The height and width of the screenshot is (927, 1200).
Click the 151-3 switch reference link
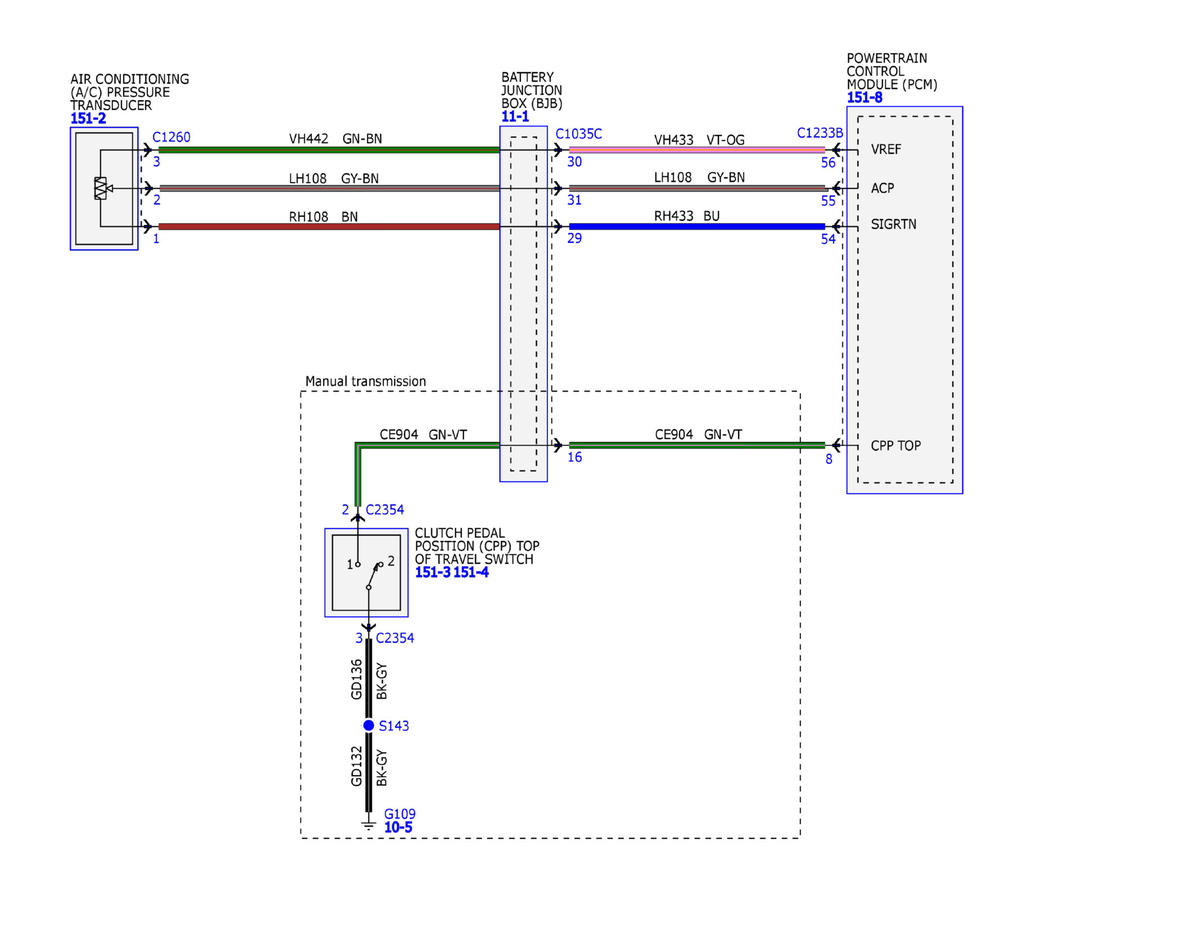[432, 573]
